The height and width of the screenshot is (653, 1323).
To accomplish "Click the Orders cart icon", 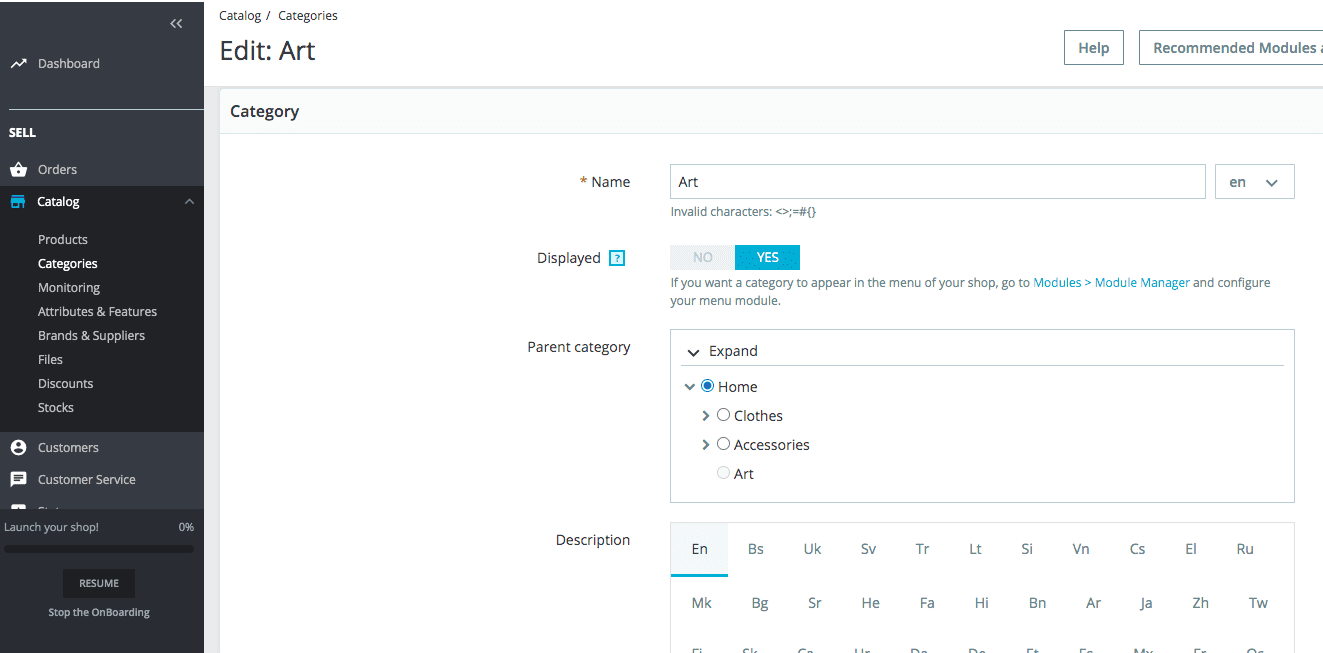I will [17, 169].
